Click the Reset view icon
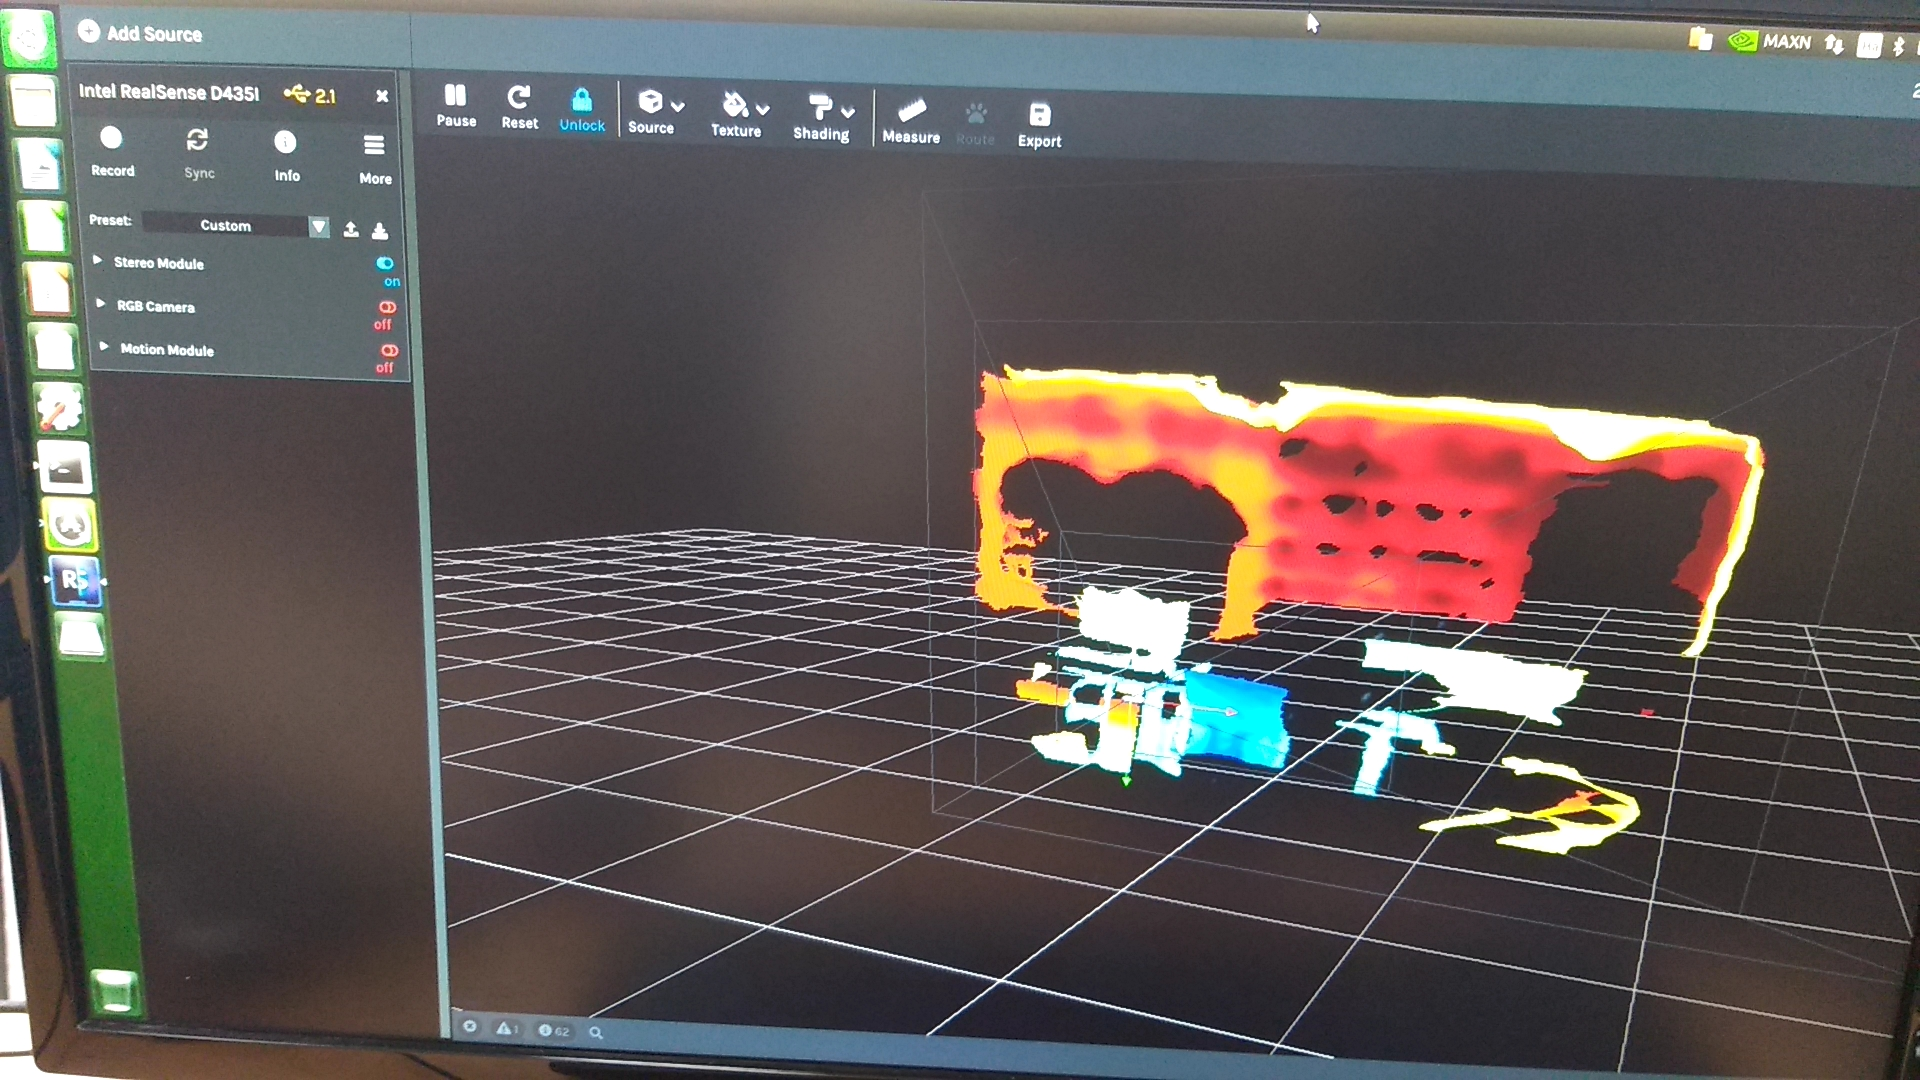The image size is (1920, 1080). click(x=518, y=98)
